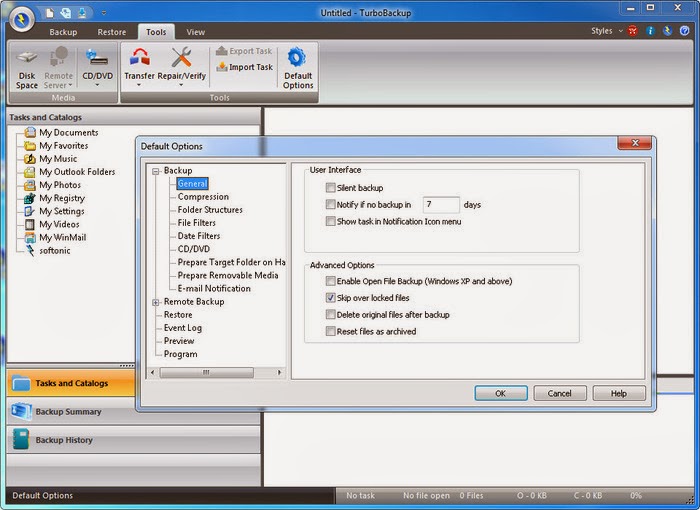Click Export Task in the ribbon

tap(244, 51)
